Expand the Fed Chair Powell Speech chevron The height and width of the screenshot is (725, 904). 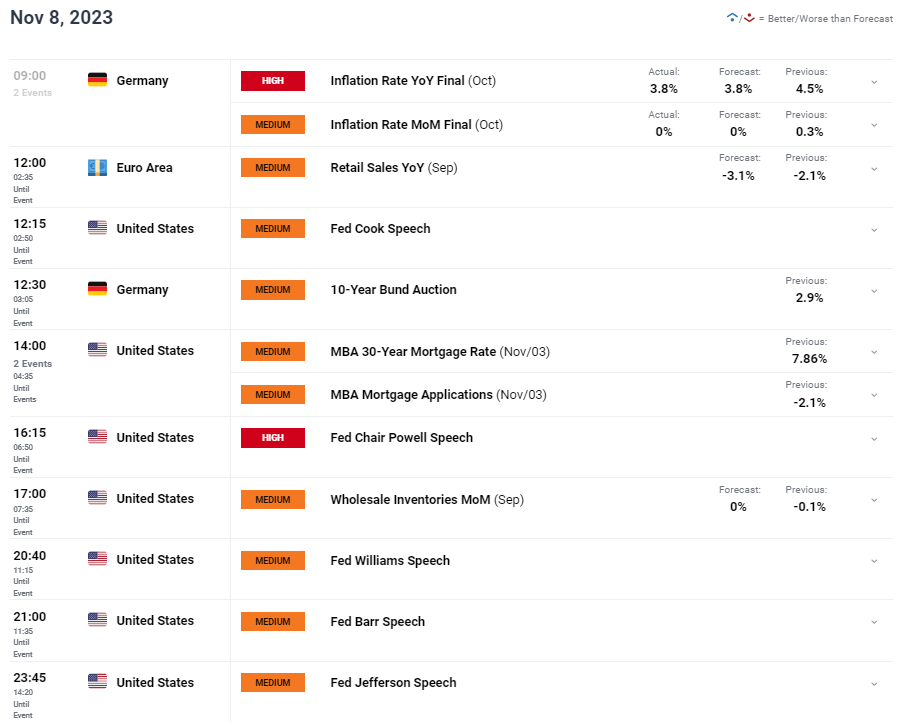[874, 438]
